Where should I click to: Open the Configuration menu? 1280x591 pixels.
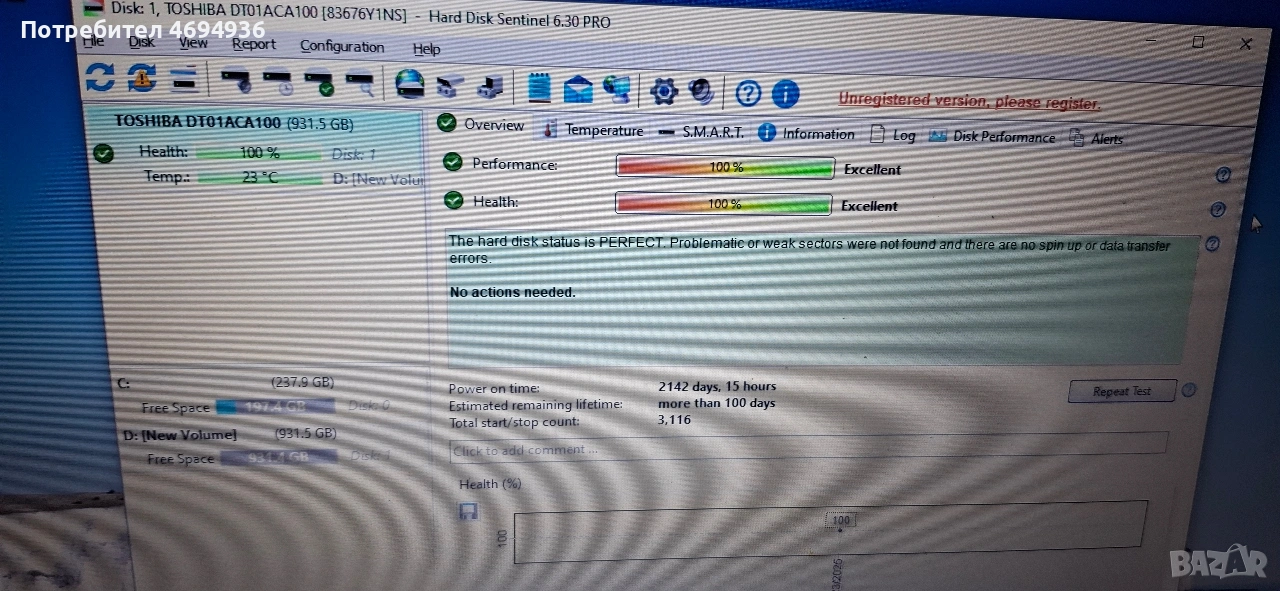(342, 46)
